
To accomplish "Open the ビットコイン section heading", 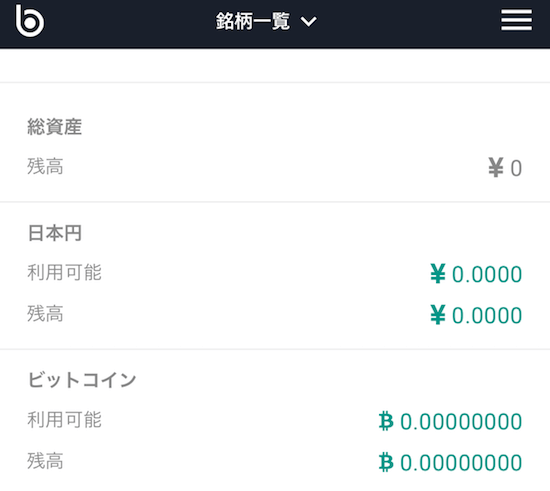I will [x=82, y=380].
